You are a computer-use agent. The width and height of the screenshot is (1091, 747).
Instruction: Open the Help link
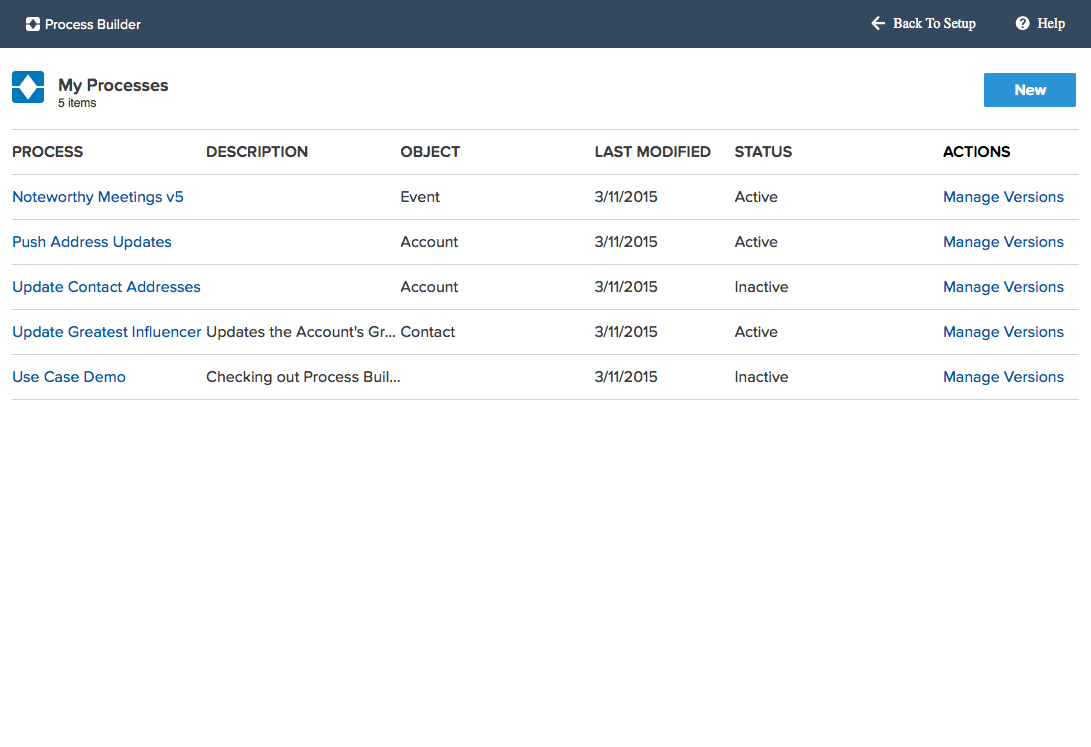coord(1051,23)
